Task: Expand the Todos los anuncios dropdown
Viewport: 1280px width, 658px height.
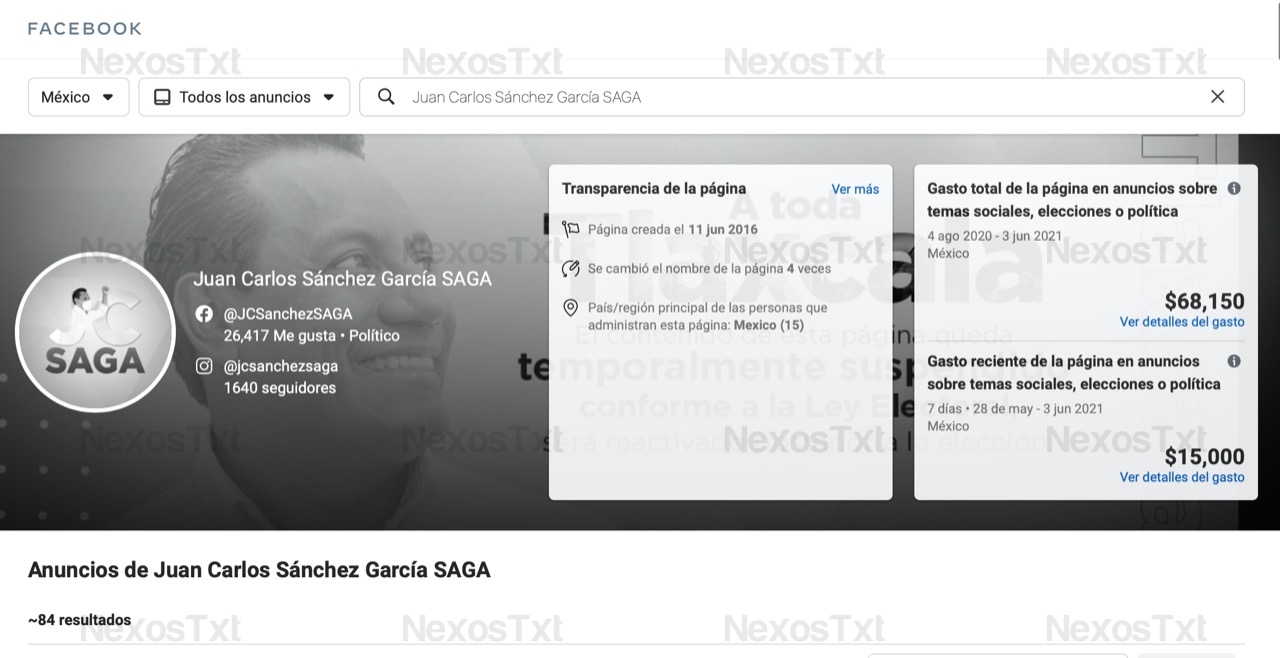Action: point(328,97)
